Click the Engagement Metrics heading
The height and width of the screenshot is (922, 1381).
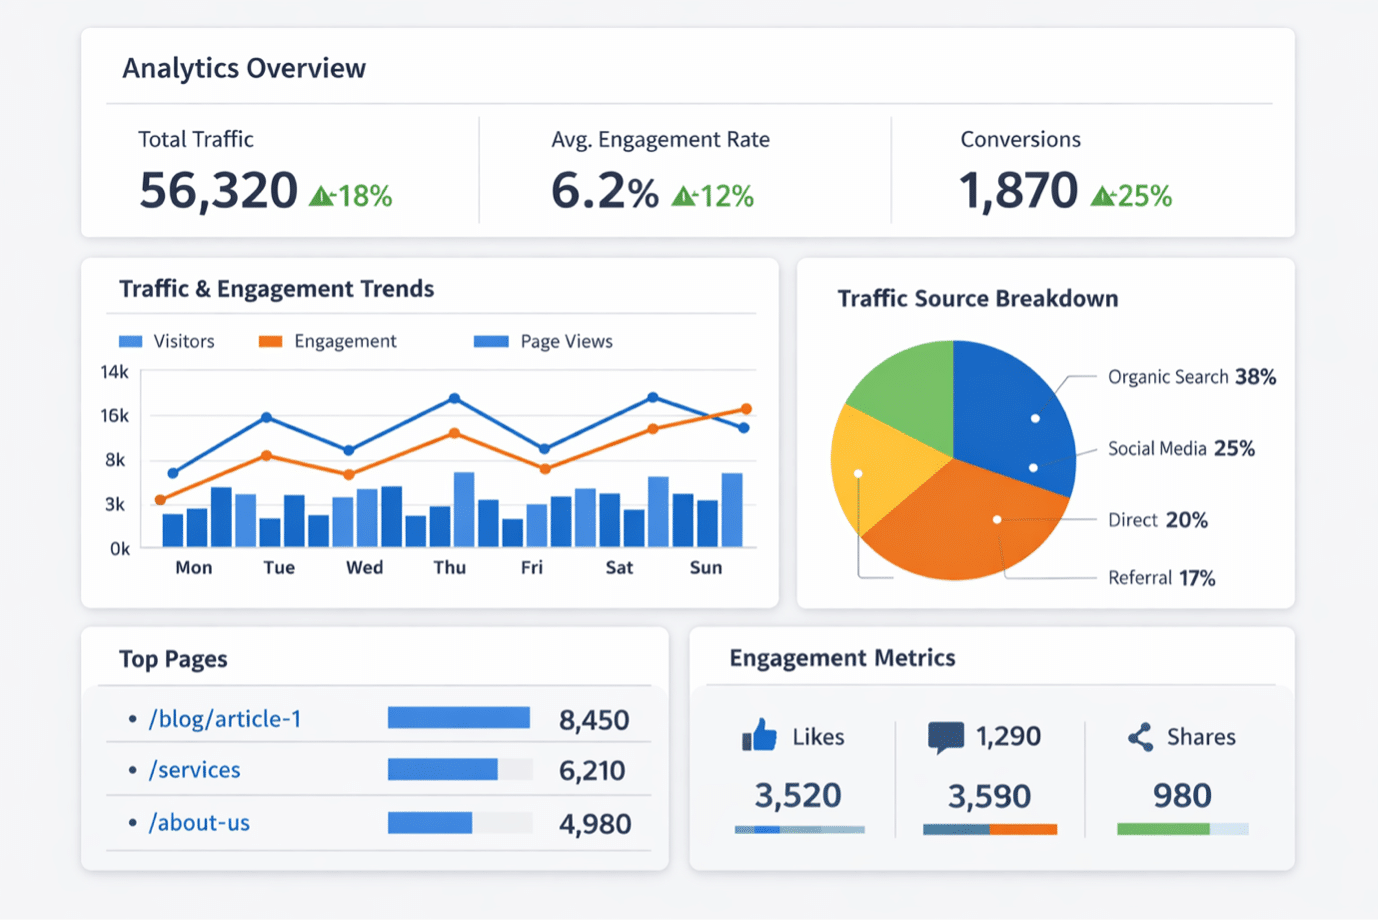click(842, 658)
